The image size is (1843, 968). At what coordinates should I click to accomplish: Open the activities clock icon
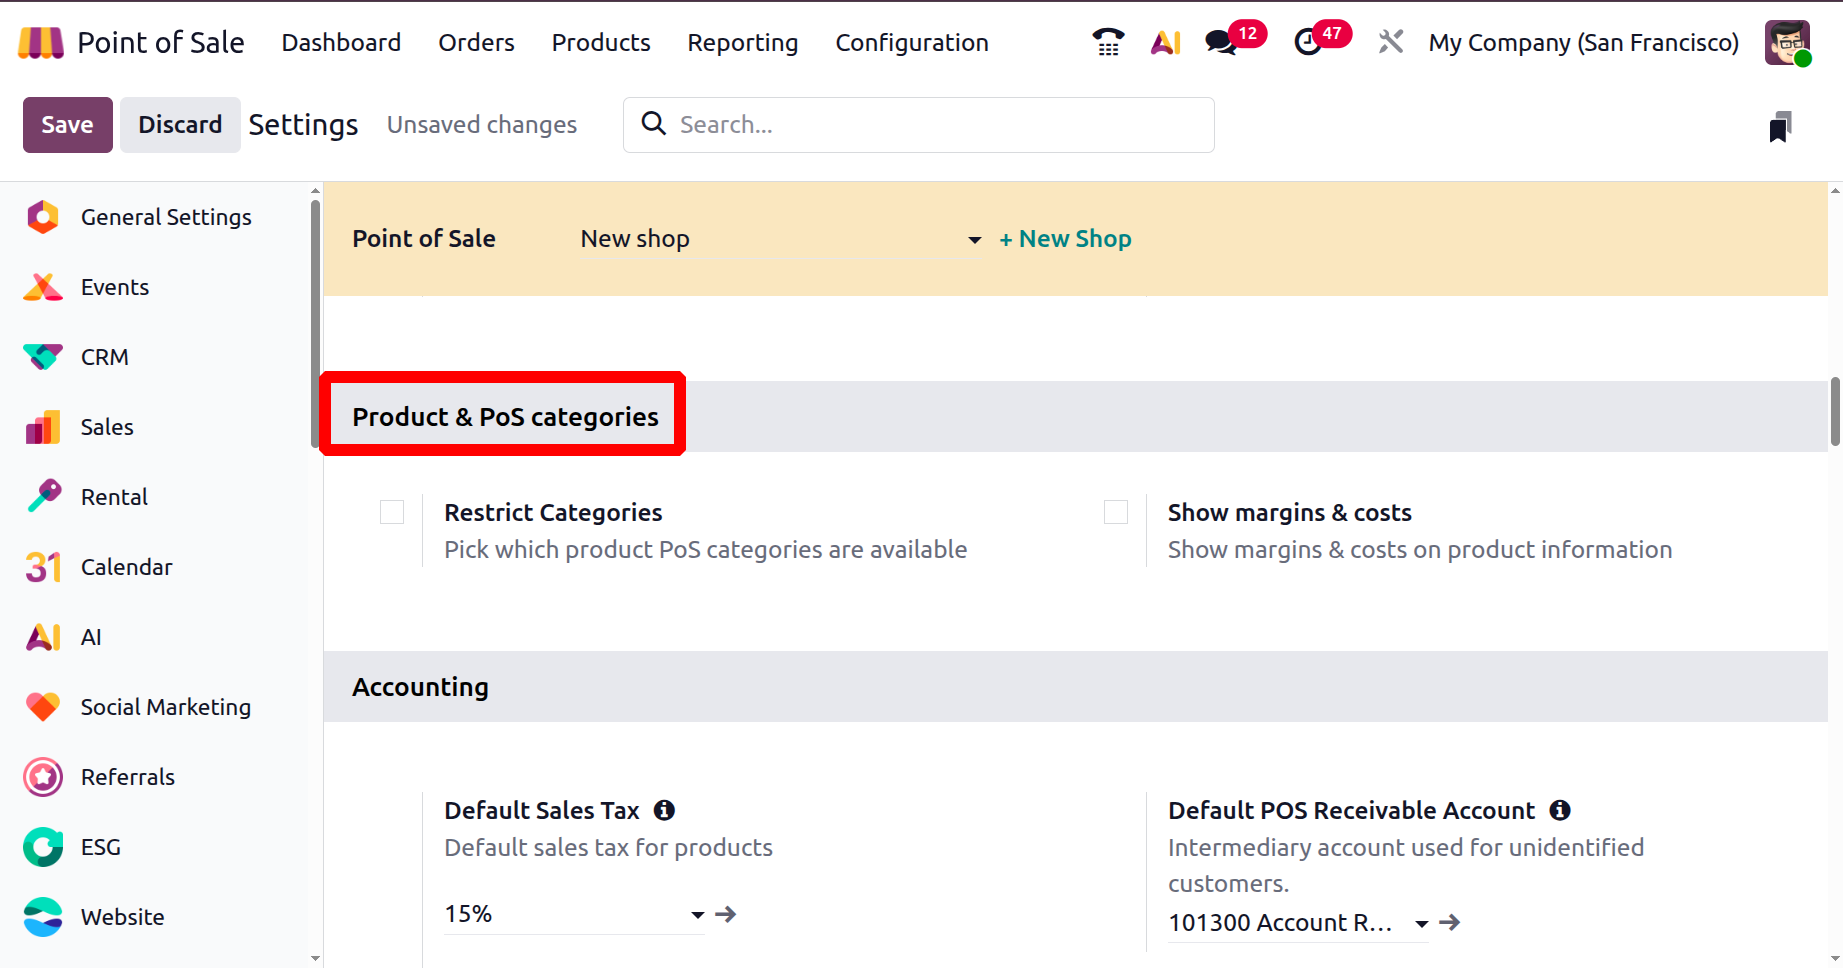pos(1308,42)
